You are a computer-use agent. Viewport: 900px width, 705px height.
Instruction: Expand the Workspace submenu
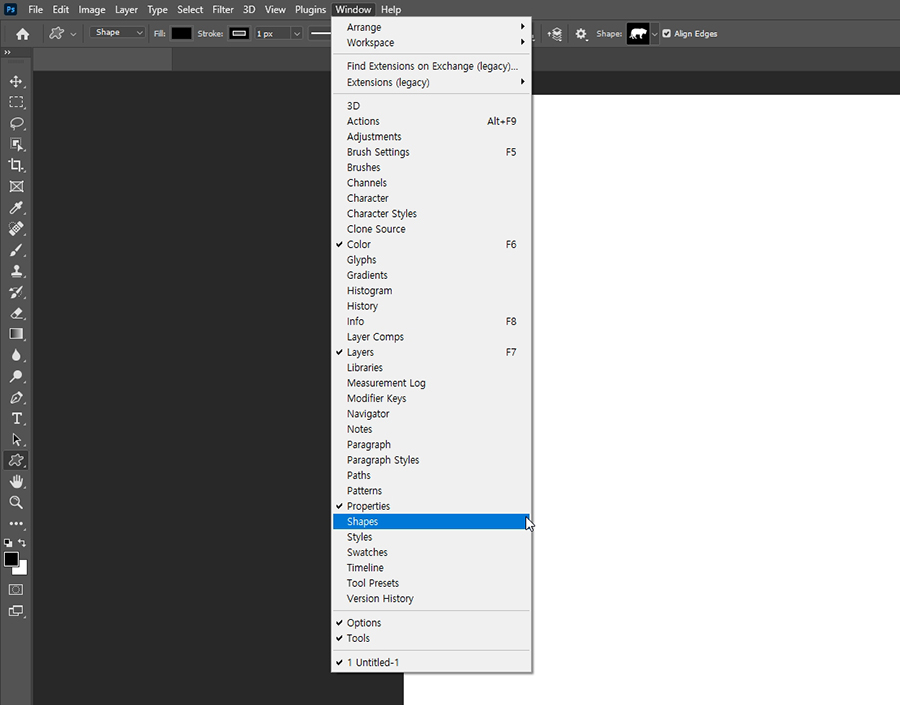pyautogui.click(x=431, y=42)
